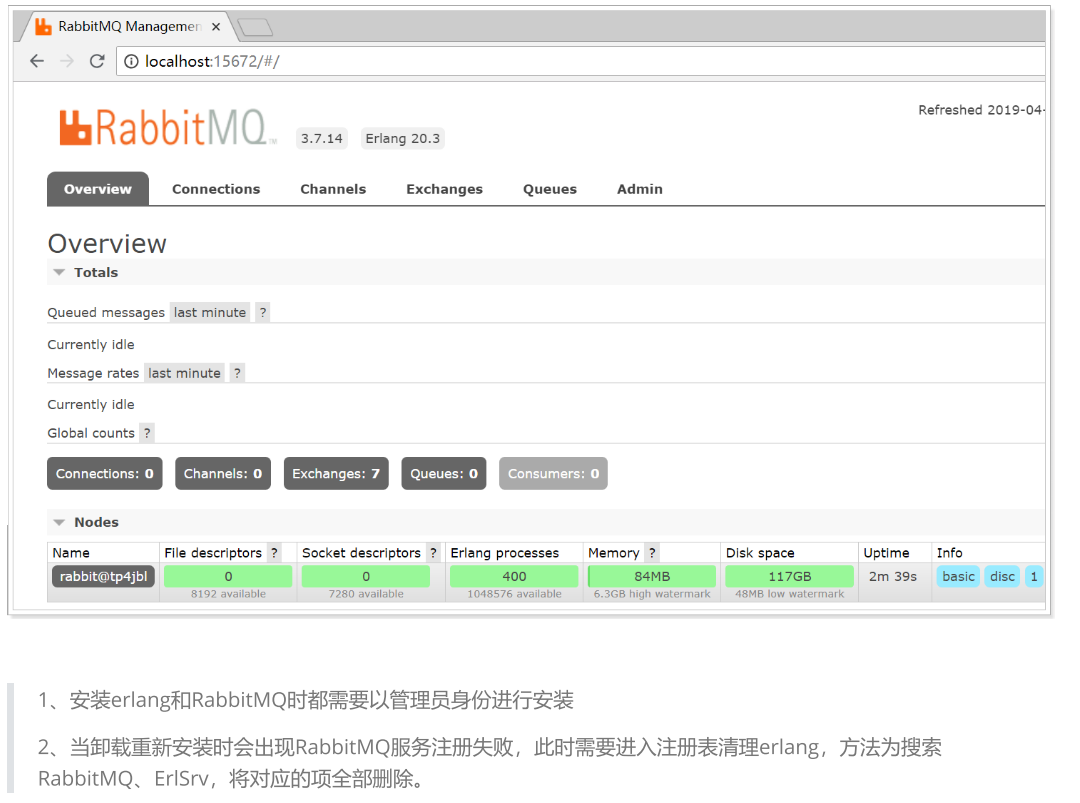Change Message rates last minute range
The width and height of the screenshot is (1080, 803).
184,373
